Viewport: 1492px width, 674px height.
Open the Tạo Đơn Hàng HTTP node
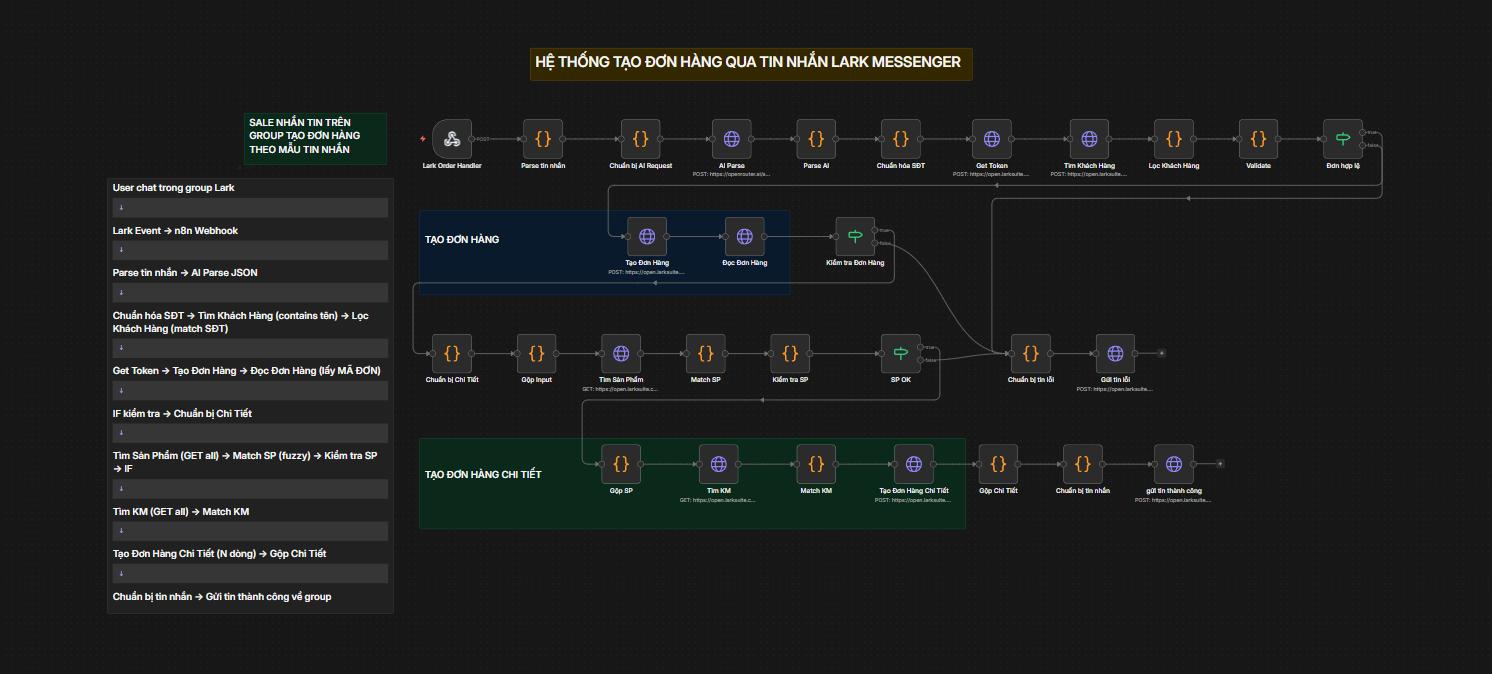pyautogui.click(x=647, y=237)
